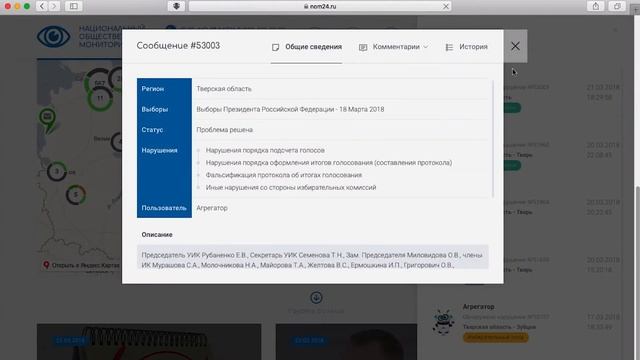Click the Пользователь label cell
This screenshot has width=640, height=360.
[164, 208]
